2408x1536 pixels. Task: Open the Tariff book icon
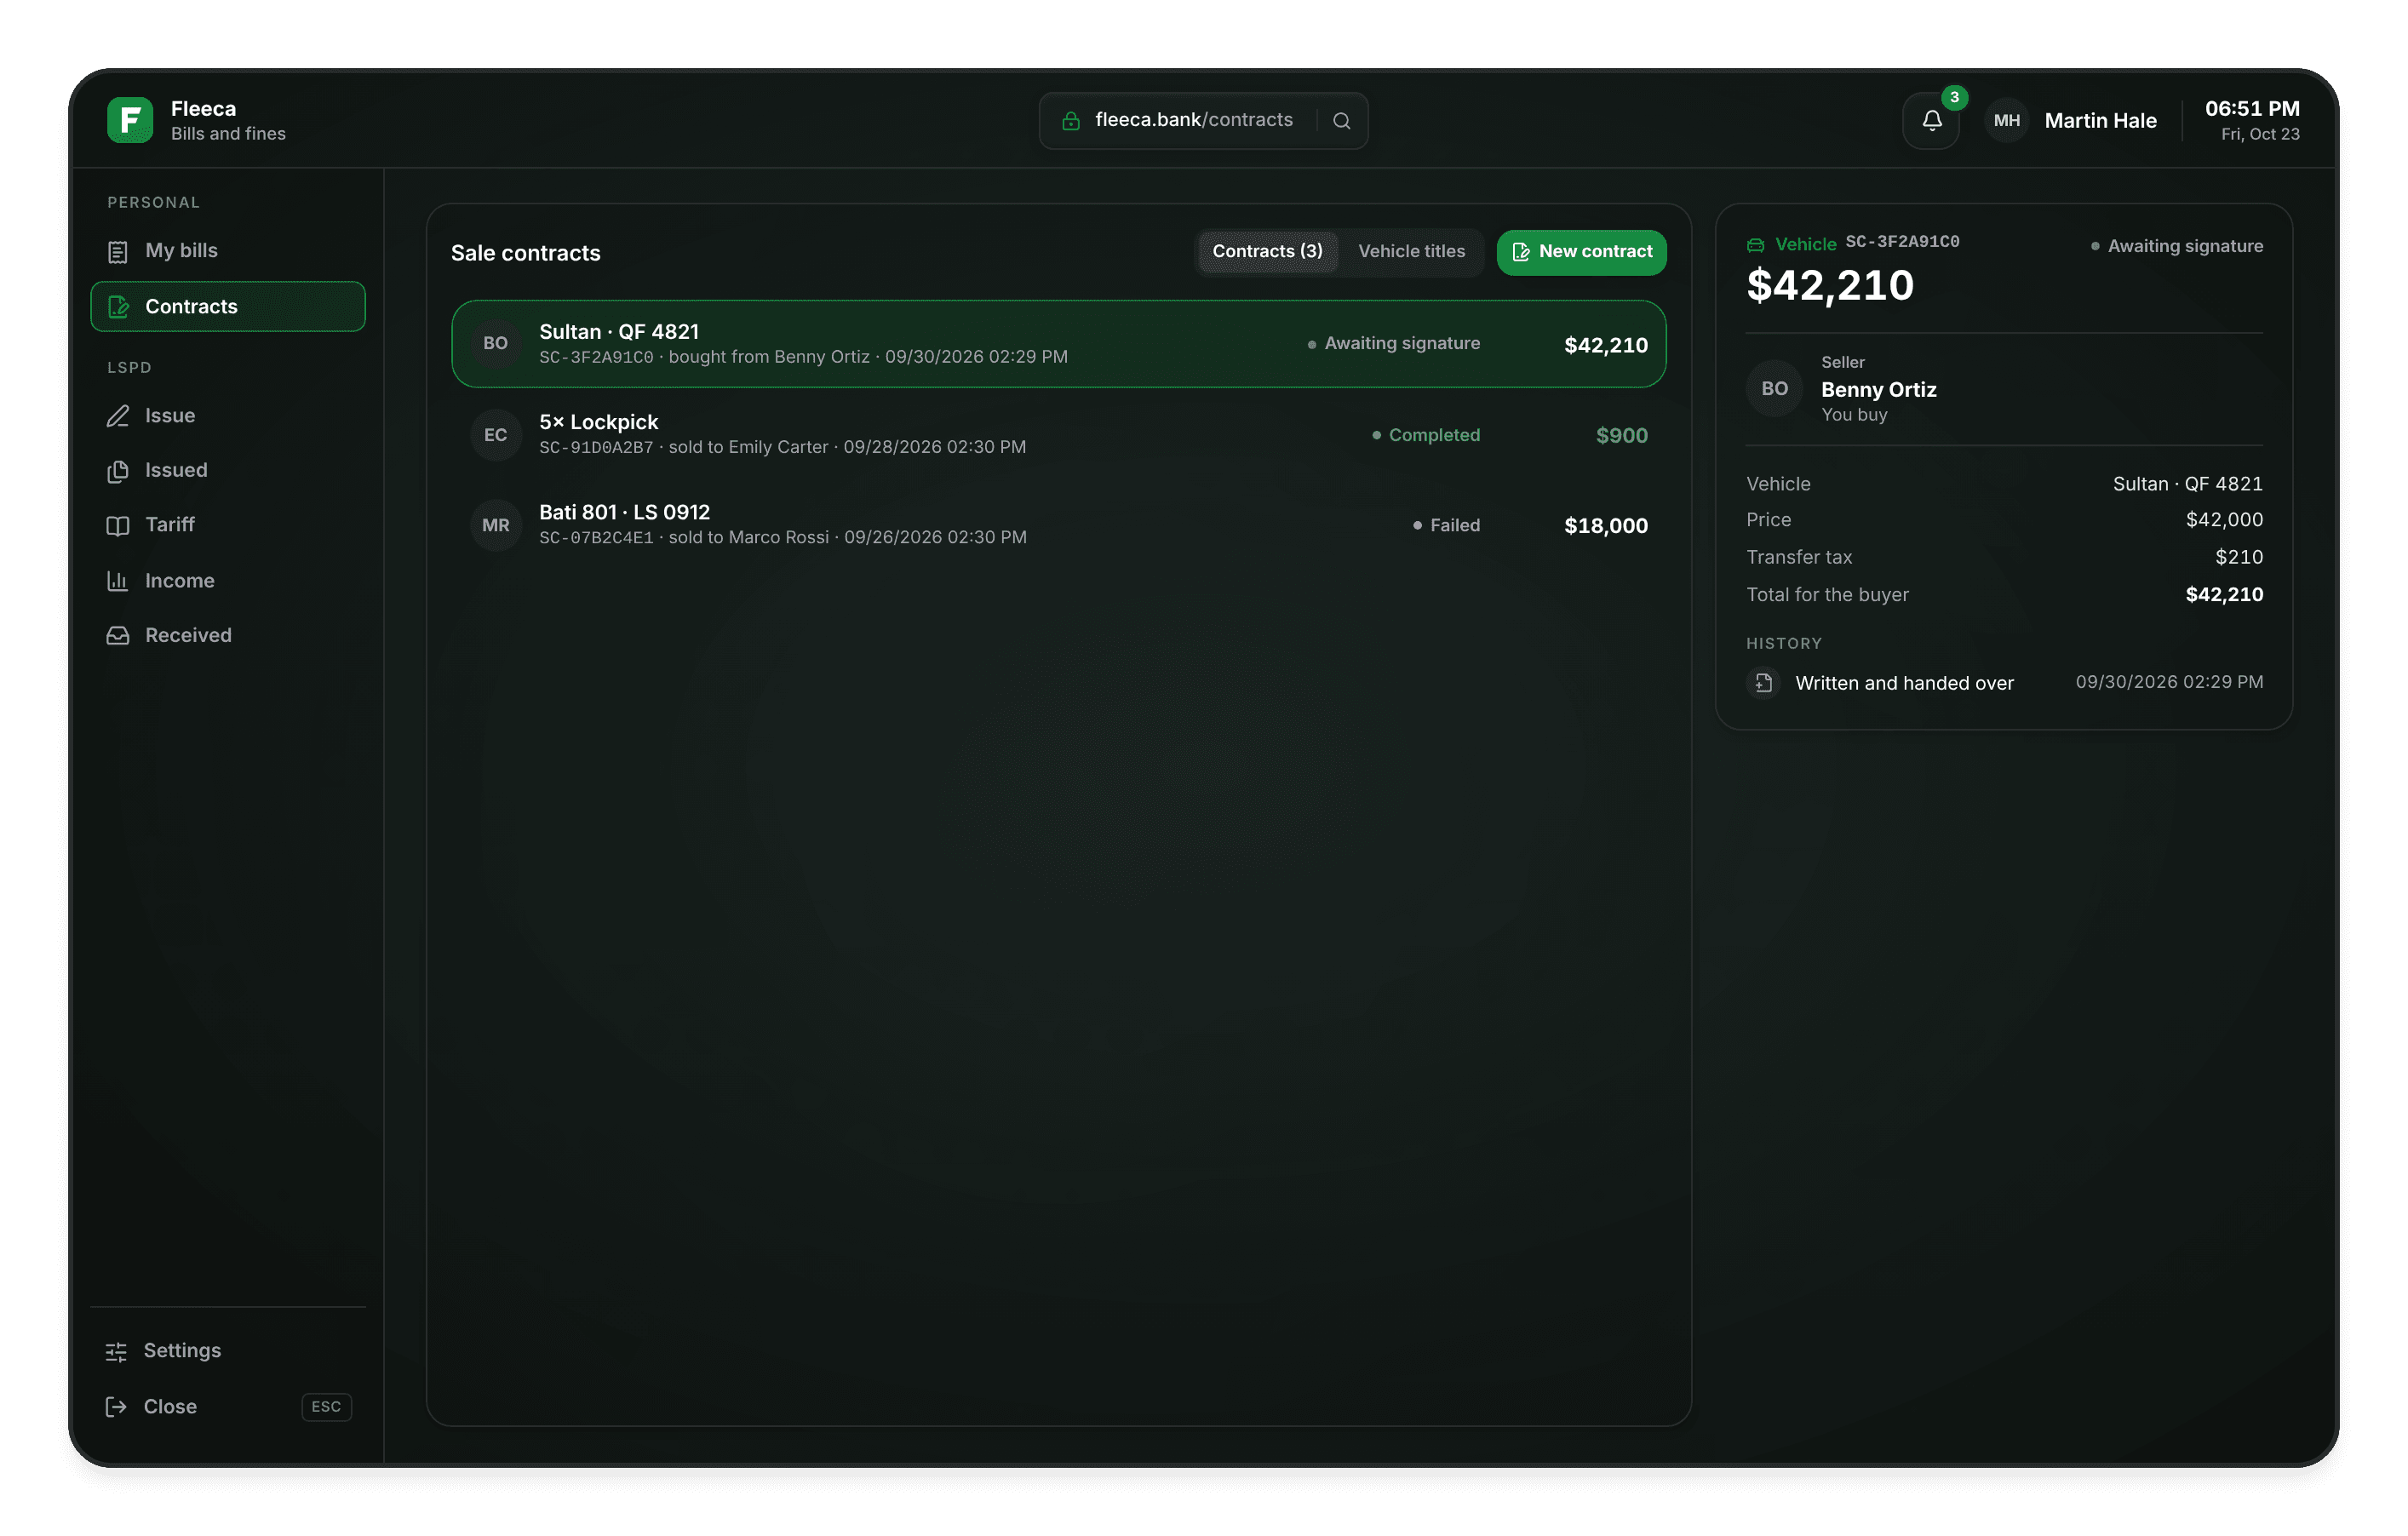118,525
